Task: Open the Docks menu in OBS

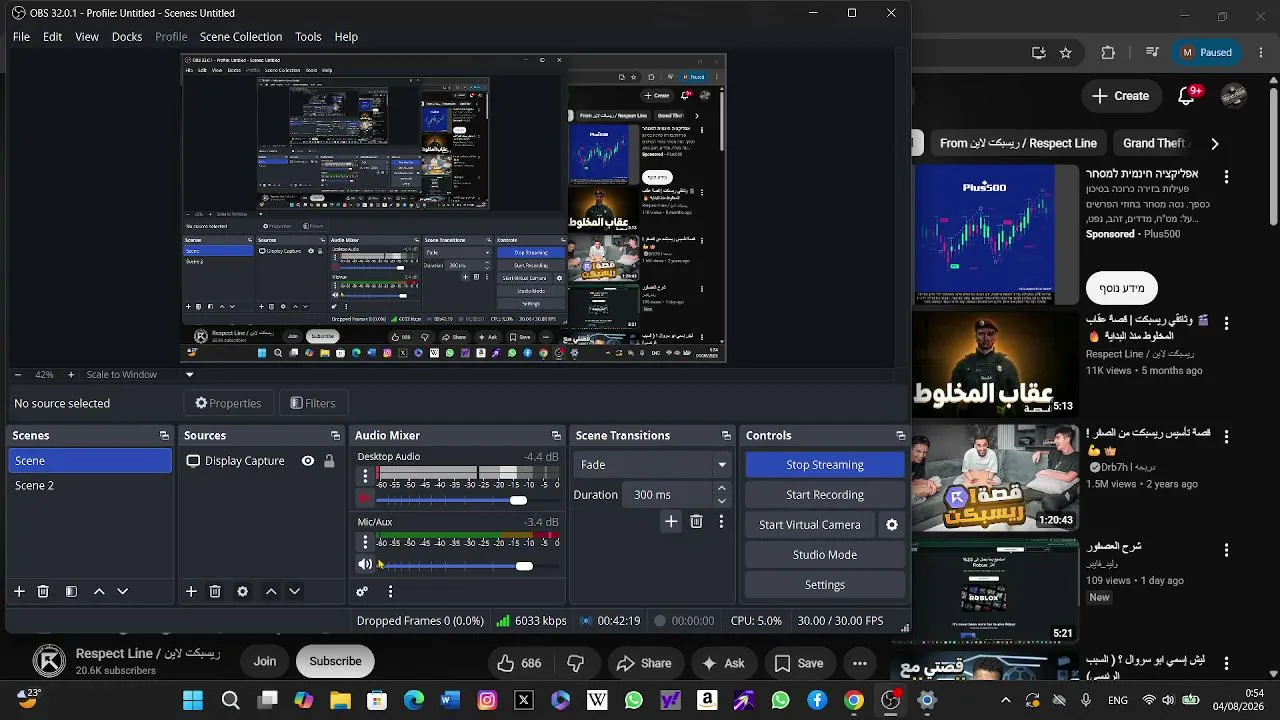Action: (127, 37)
